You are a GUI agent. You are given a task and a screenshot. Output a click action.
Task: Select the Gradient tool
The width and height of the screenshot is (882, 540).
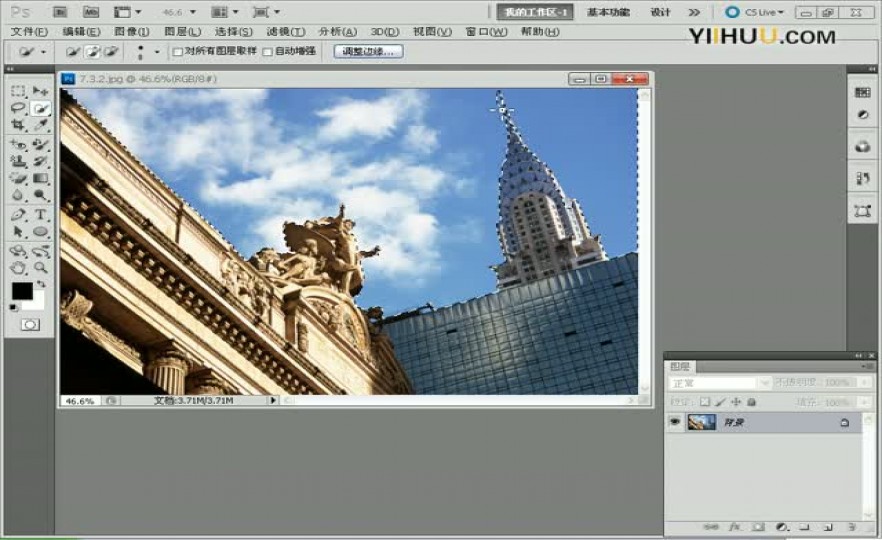(x=40, y=178)
